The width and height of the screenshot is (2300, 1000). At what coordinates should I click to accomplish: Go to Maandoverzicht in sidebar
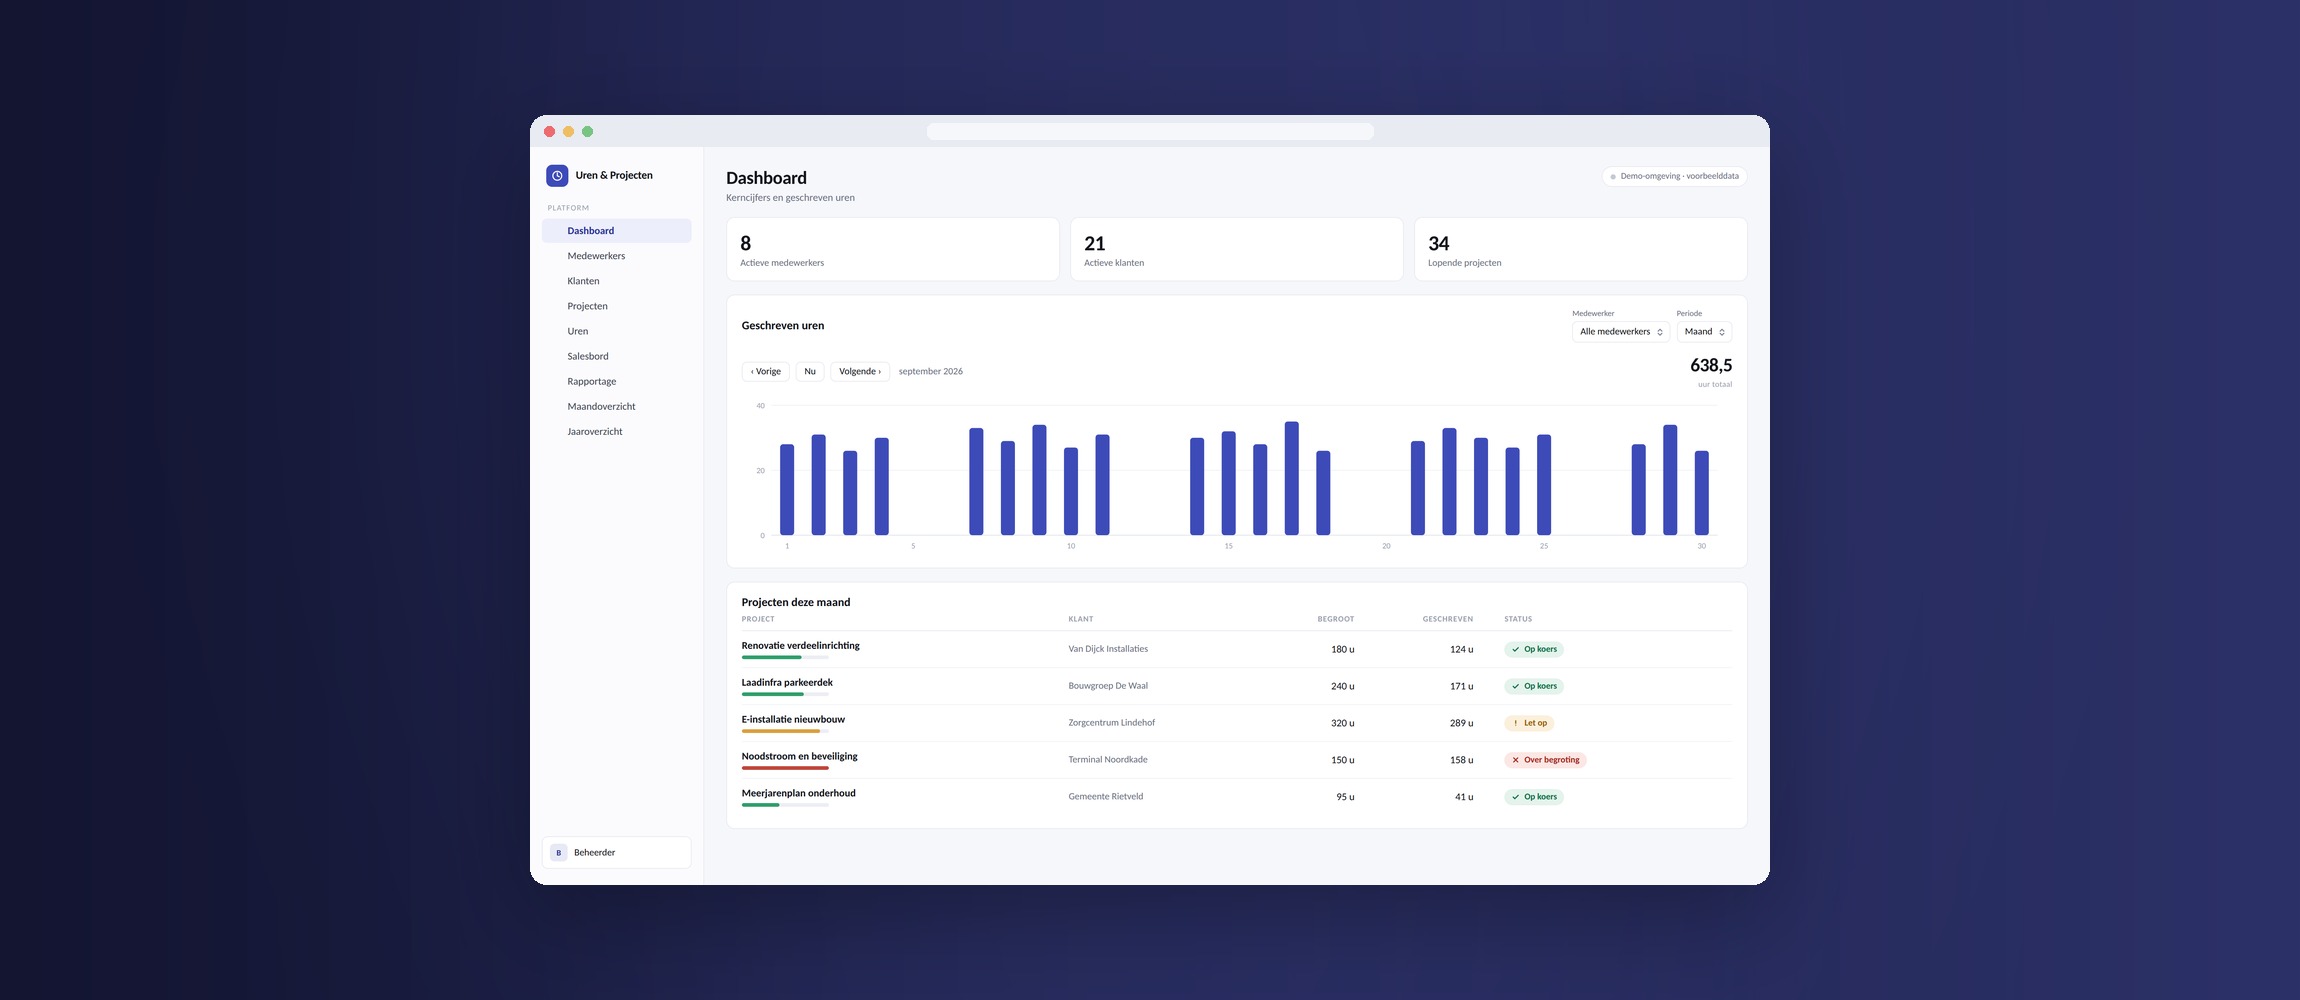pos(616,406)
